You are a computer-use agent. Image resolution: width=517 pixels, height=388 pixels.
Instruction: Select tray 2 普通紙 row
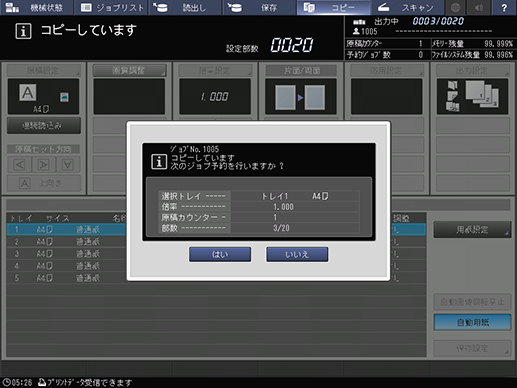coord(216,242)
